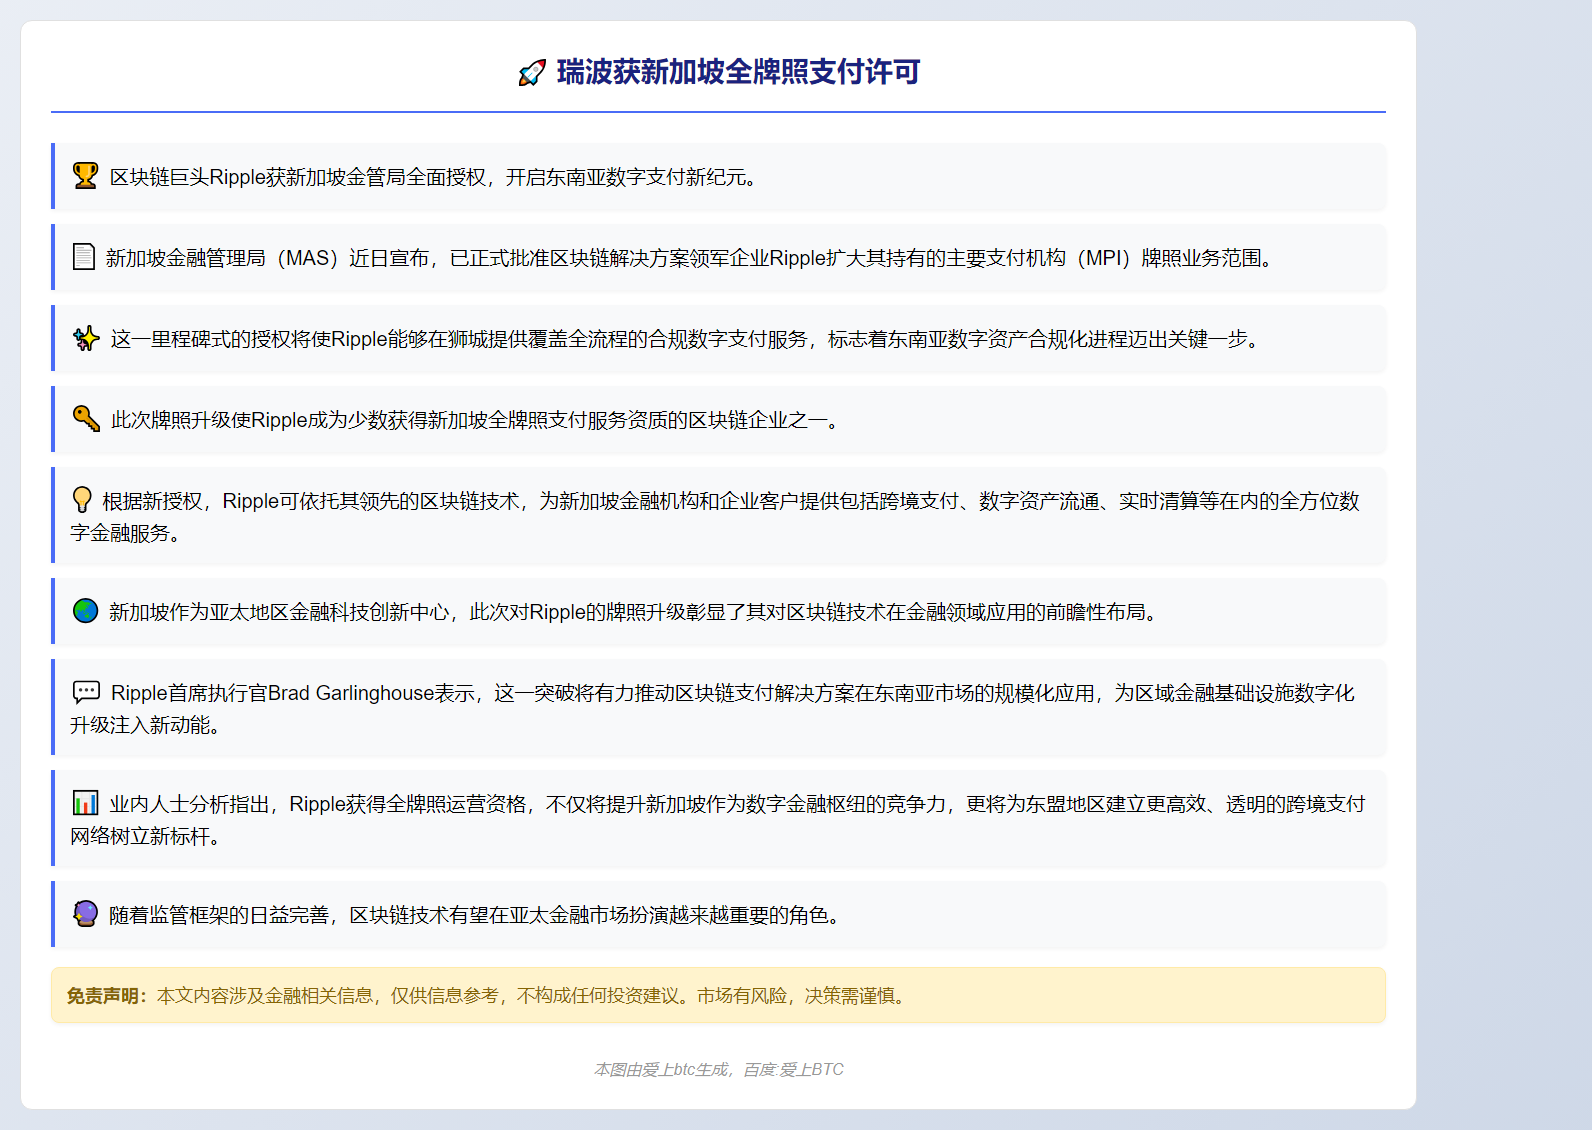Click the sparkles emoji icon
The width and height of the screenshot is (1592, 1130).
click(86, 338)
